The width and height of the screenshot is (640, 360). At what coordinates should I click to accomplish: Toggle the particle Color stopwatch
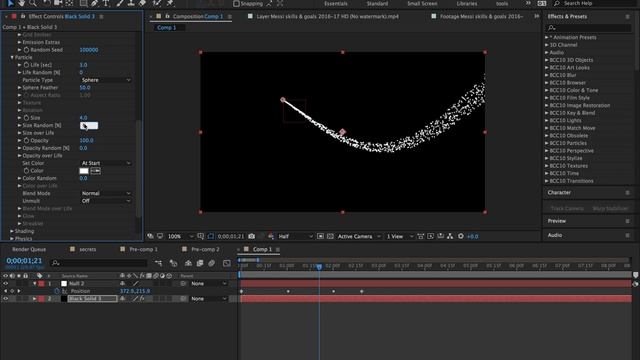tap(26, 171)
